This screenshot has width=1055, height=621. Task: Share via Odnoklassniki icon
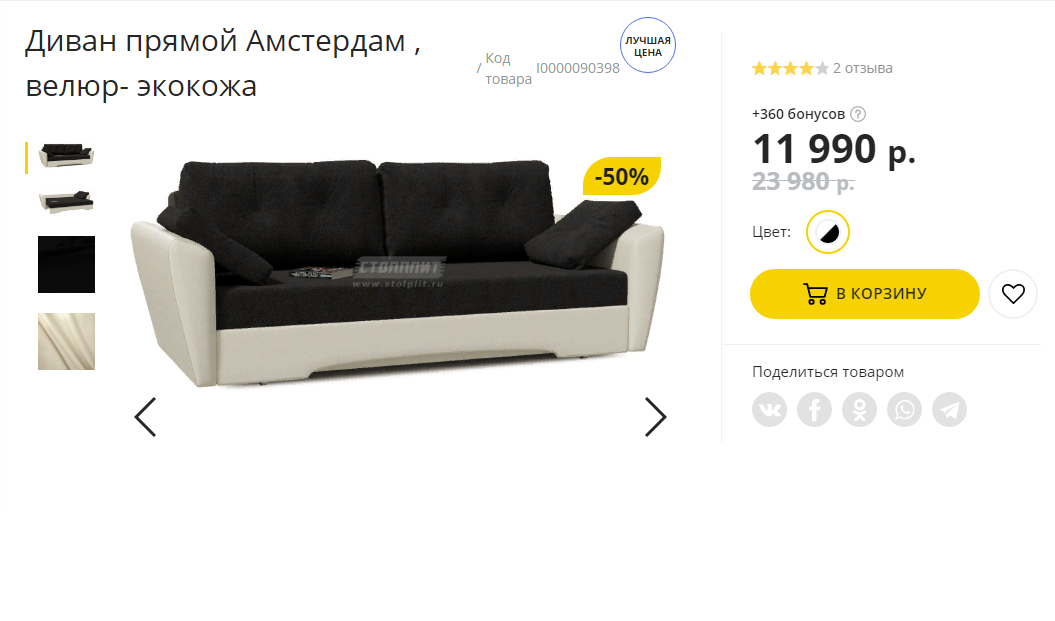859,409
